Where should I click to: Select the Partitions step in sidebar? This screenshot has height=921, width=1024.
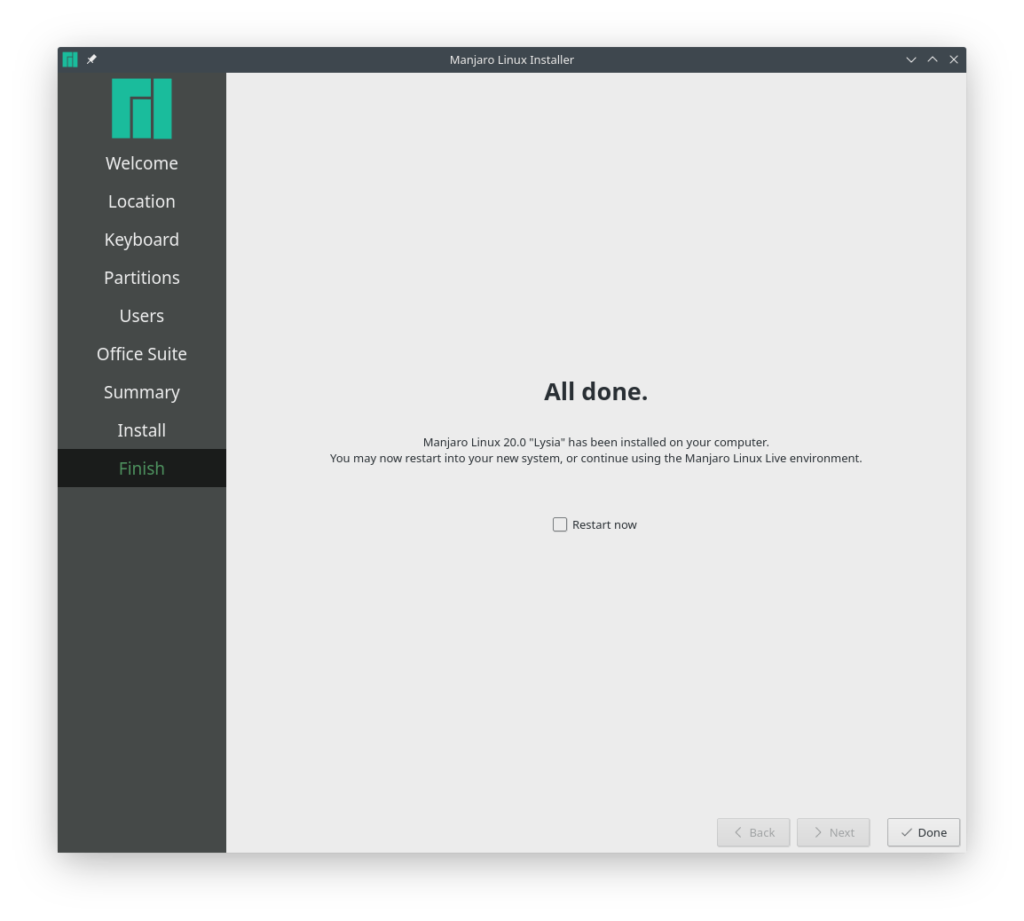[142, 278]
